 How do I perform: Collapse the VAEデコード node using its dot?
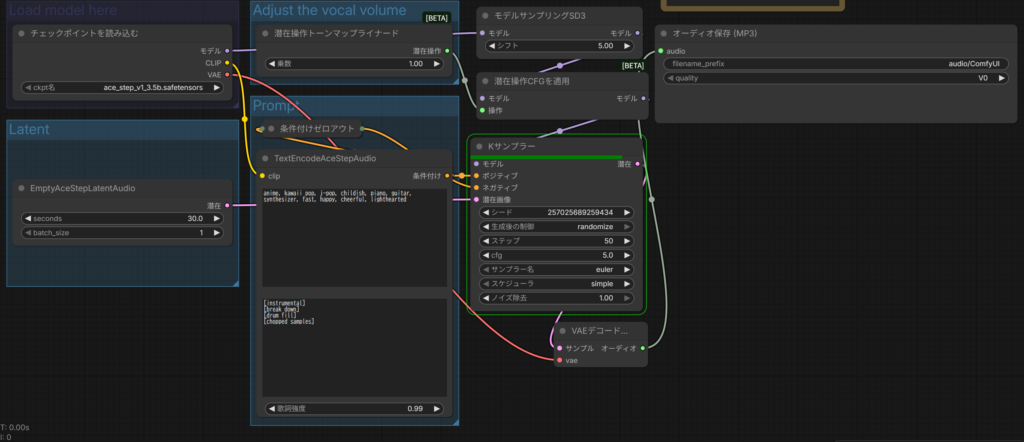562,330
